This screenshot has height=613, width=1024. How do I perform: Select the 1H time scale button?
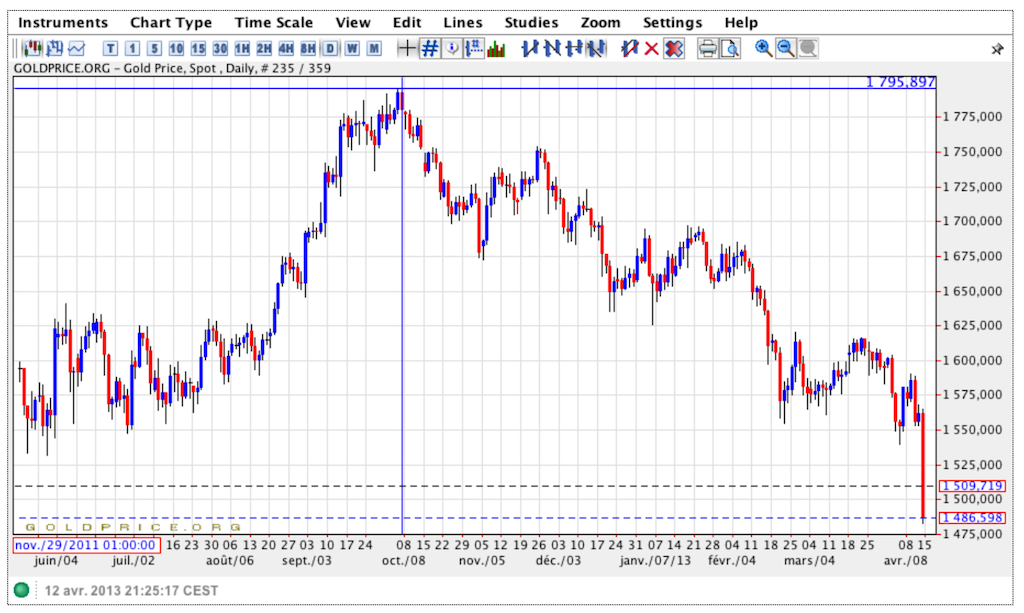coord(241,48)
